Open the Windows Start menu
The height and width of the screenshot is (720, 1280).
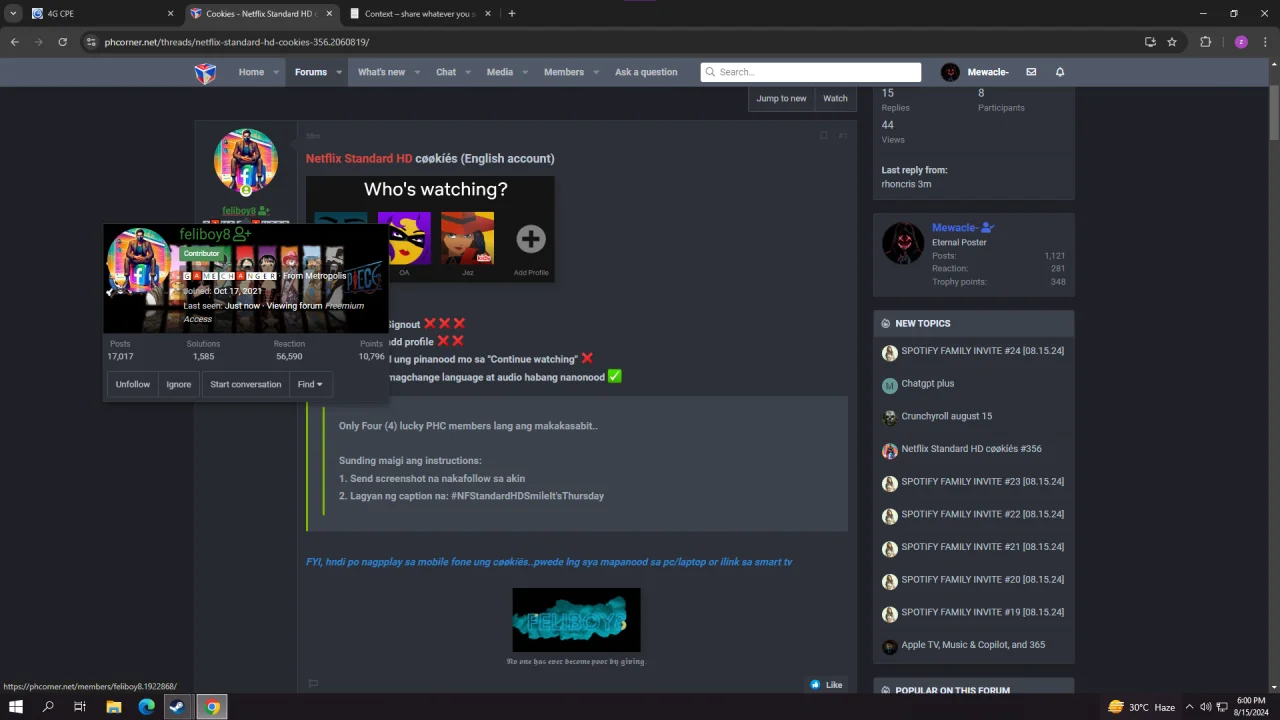[15, 707]
